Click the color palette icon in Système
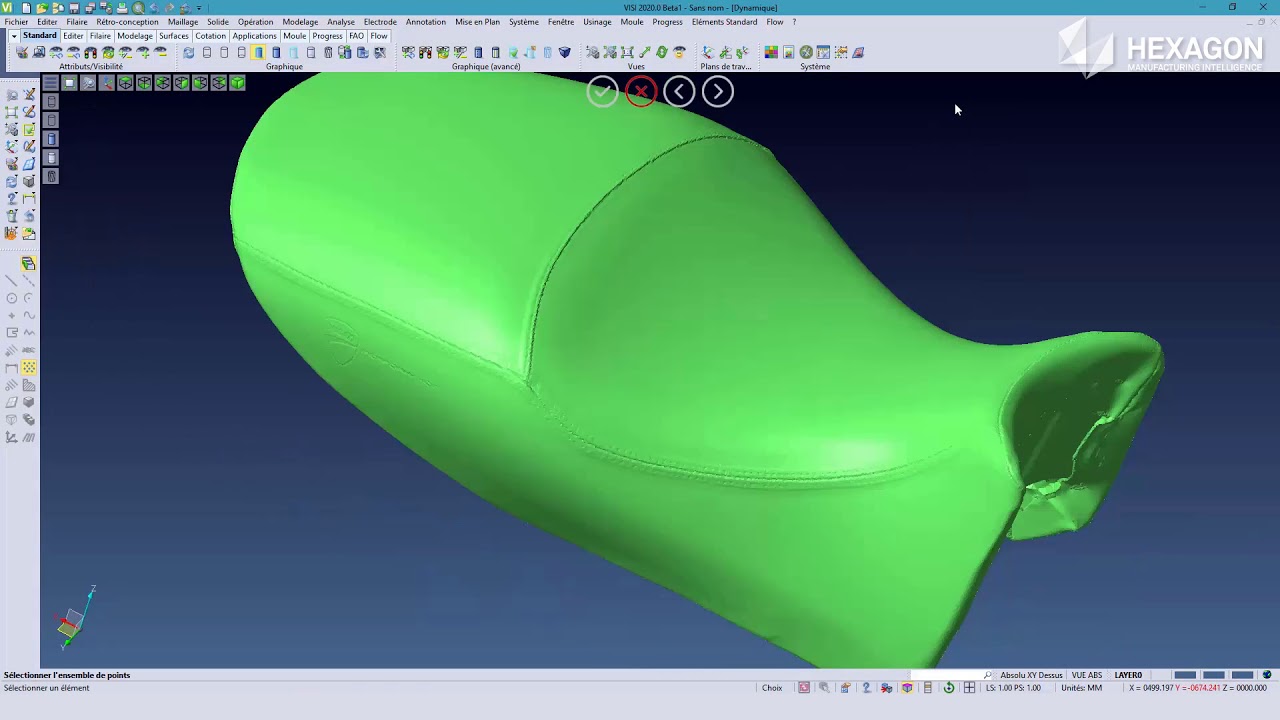 (771, 52)
